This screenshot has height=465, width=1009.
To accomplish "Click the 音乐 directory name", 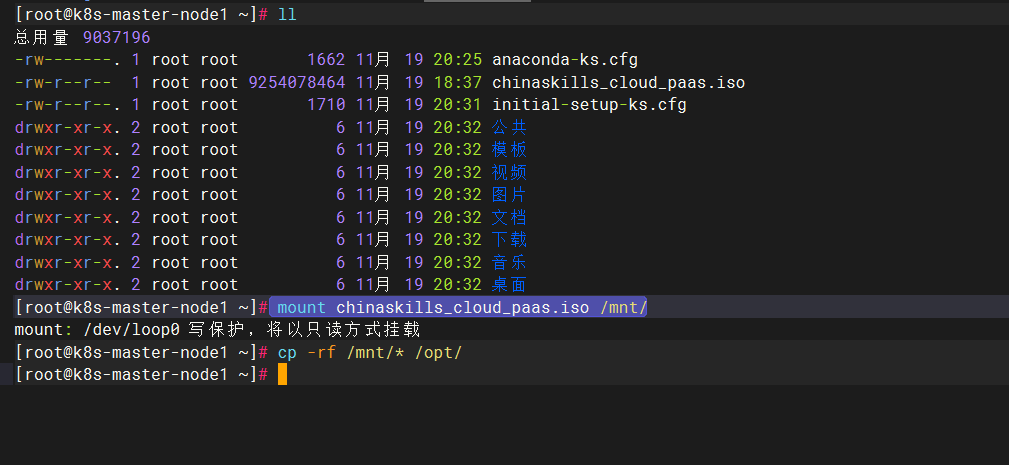I will 509,262.
